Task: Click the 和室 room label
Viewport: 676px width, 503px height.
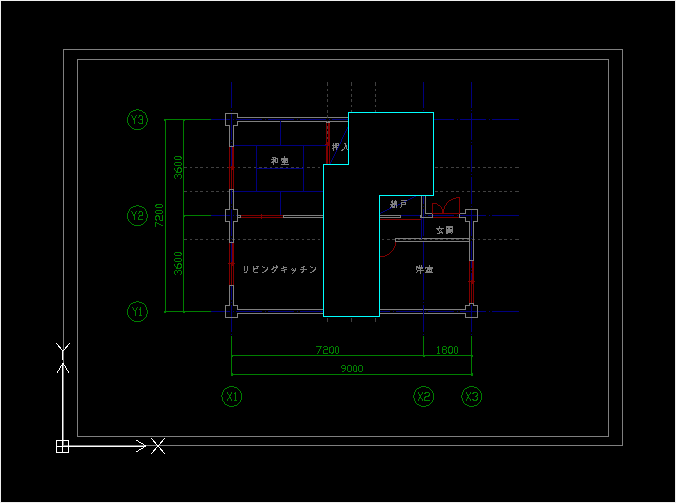Action: pyautogui.click(x=280, y=161)
